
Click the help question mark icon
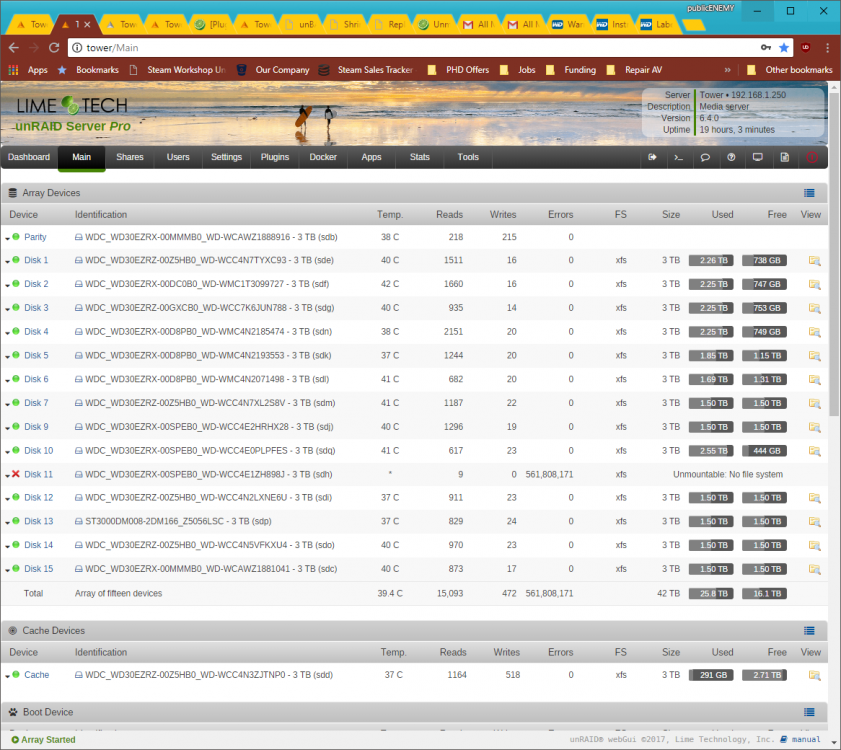pyautogui.click(x=731, y=157)
